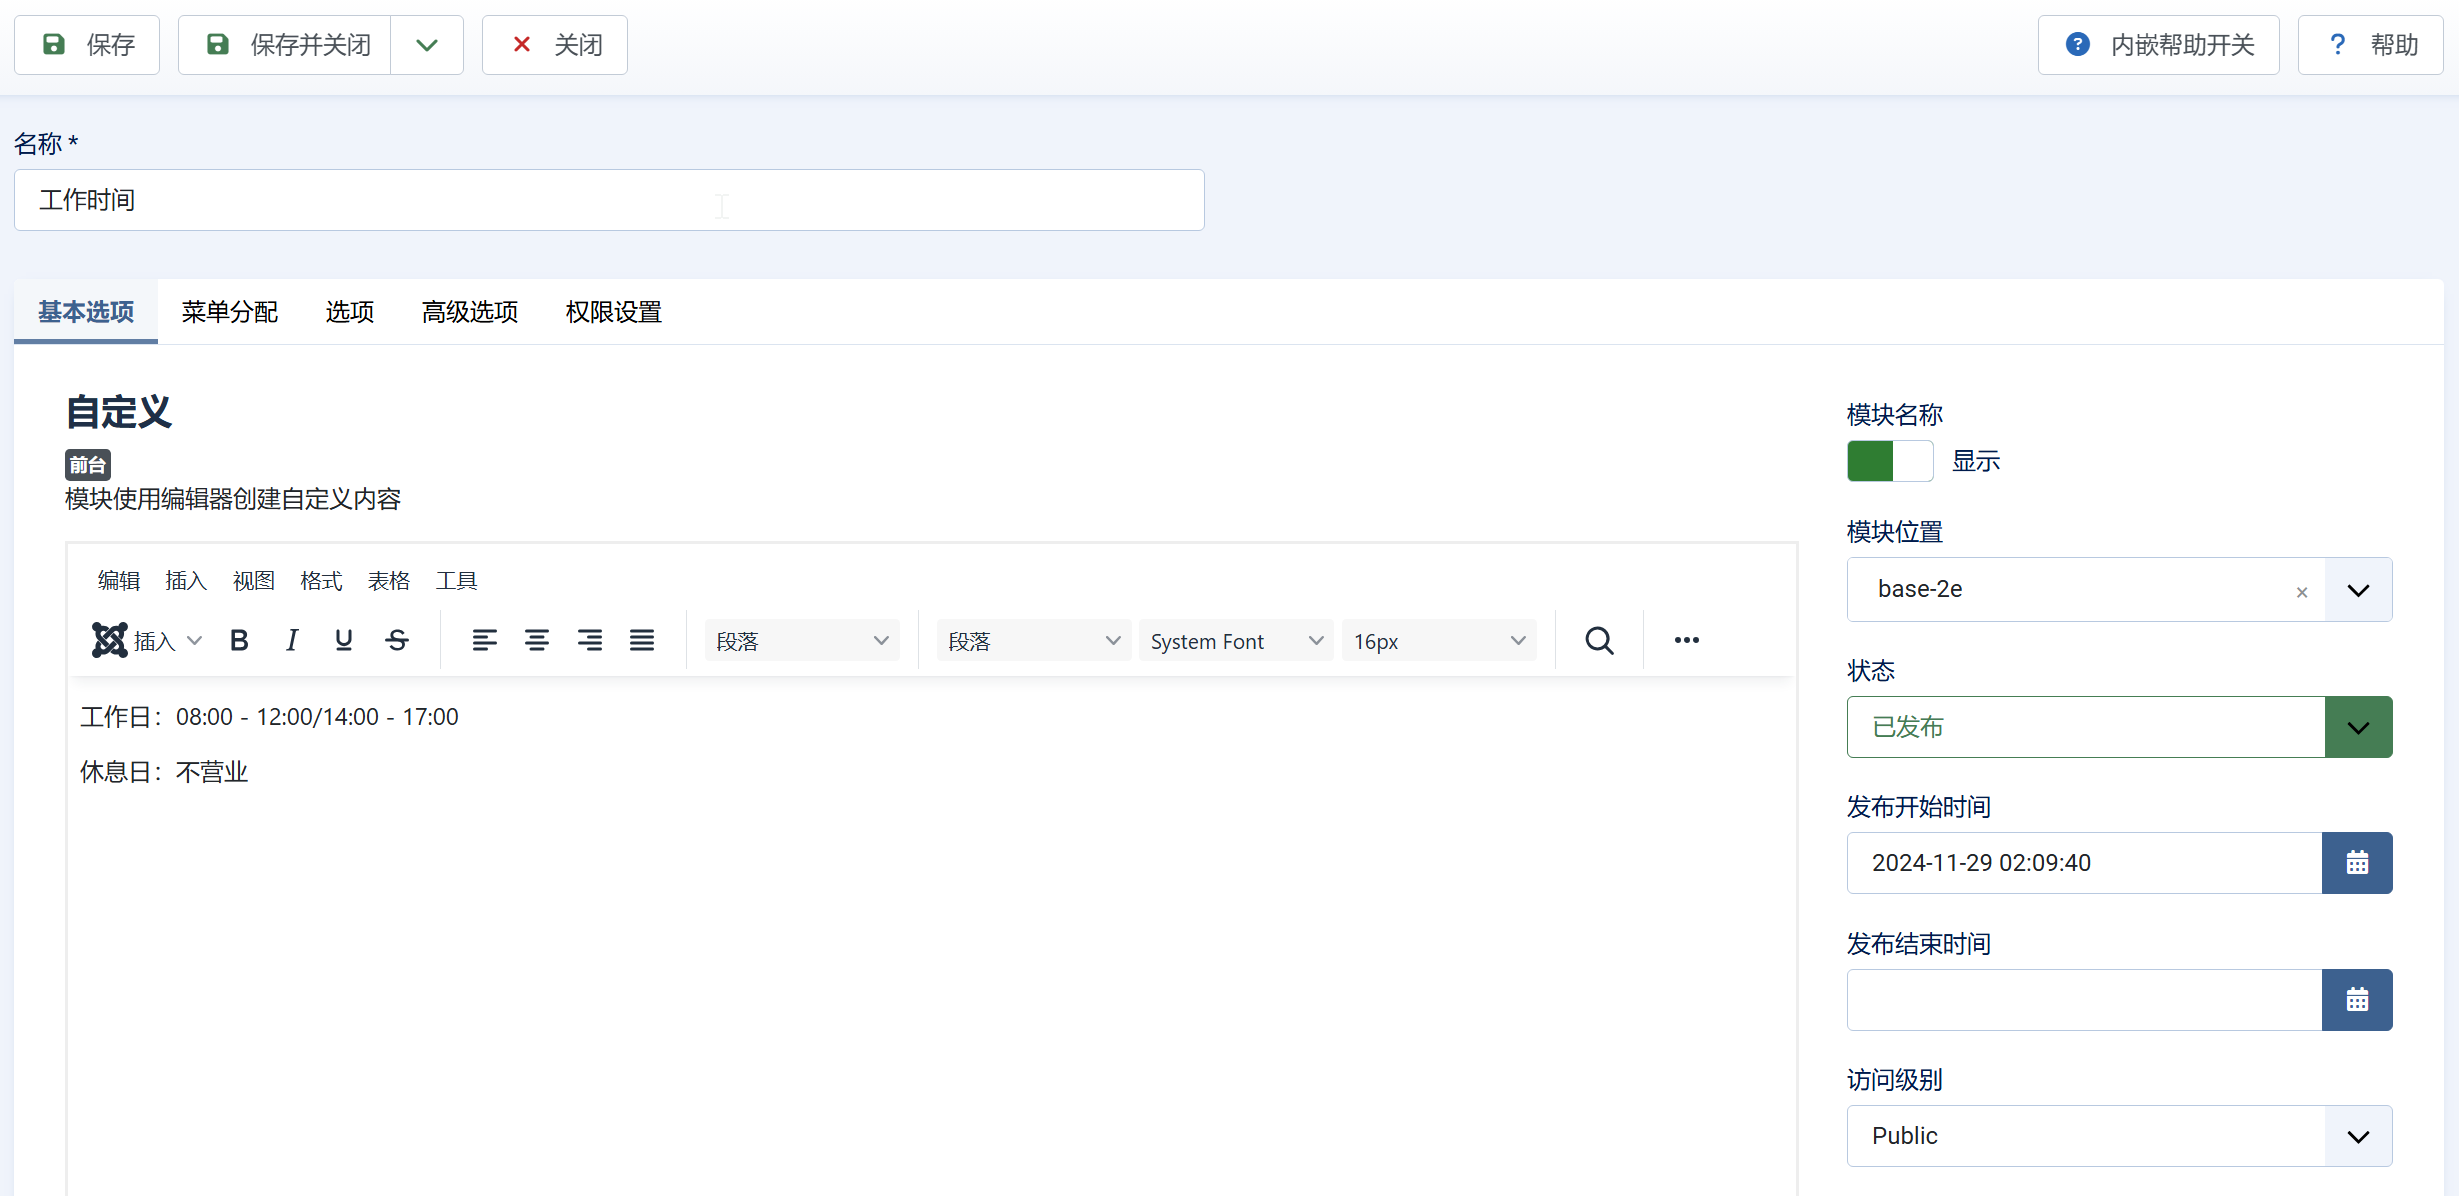Open the 状态 已发布 dropdown
The image size is (2459, 1196).
click(2357, 727)
